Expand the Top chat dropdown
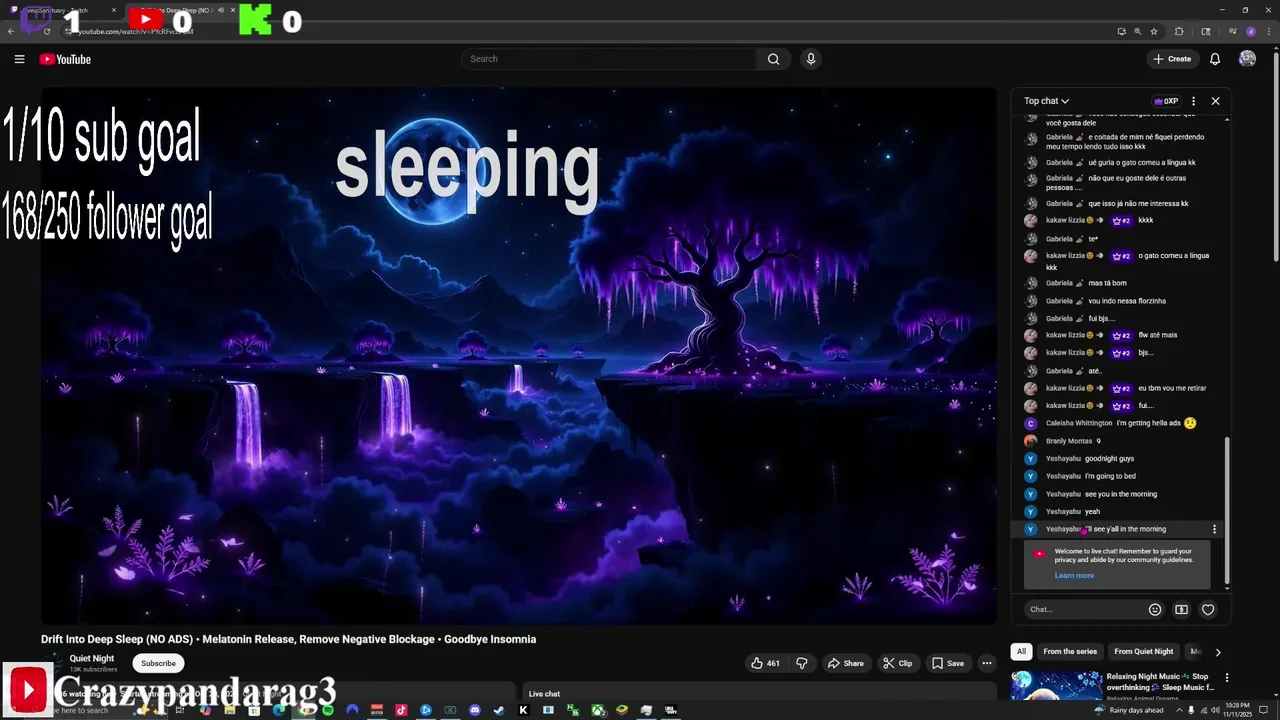This screenshot has width=1280, height=720. (x=1046, y=101)
